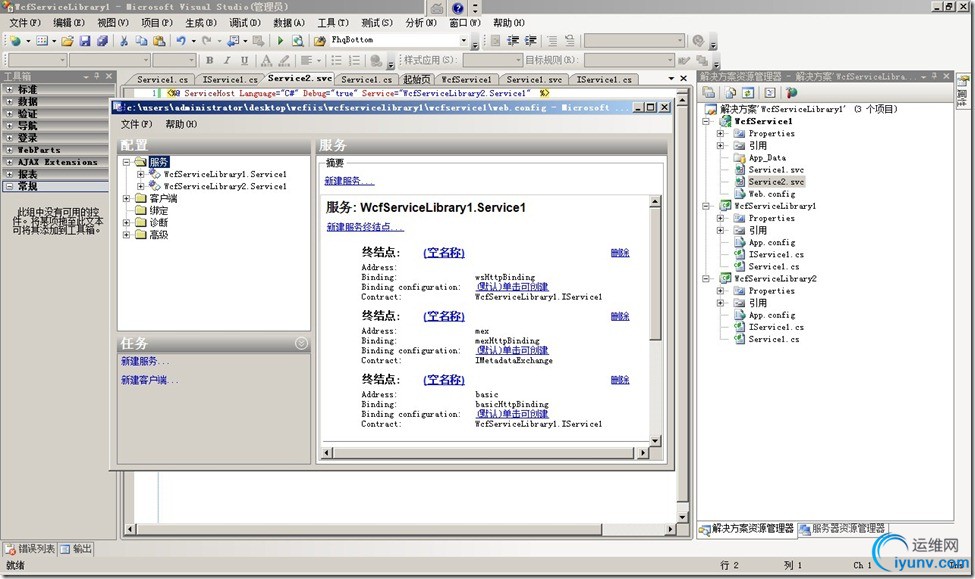Click the numbered list icon

pyautogui.click(x=354, y=60)
